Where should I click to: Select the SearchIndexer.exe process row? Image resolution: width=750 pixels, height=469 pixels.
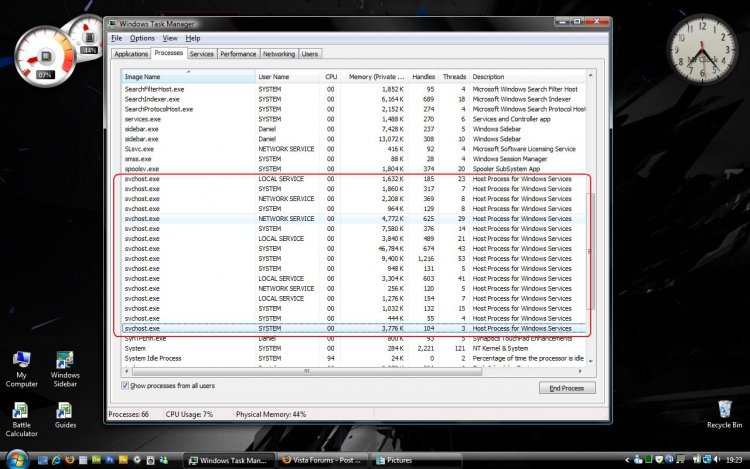tap(354, 99)
